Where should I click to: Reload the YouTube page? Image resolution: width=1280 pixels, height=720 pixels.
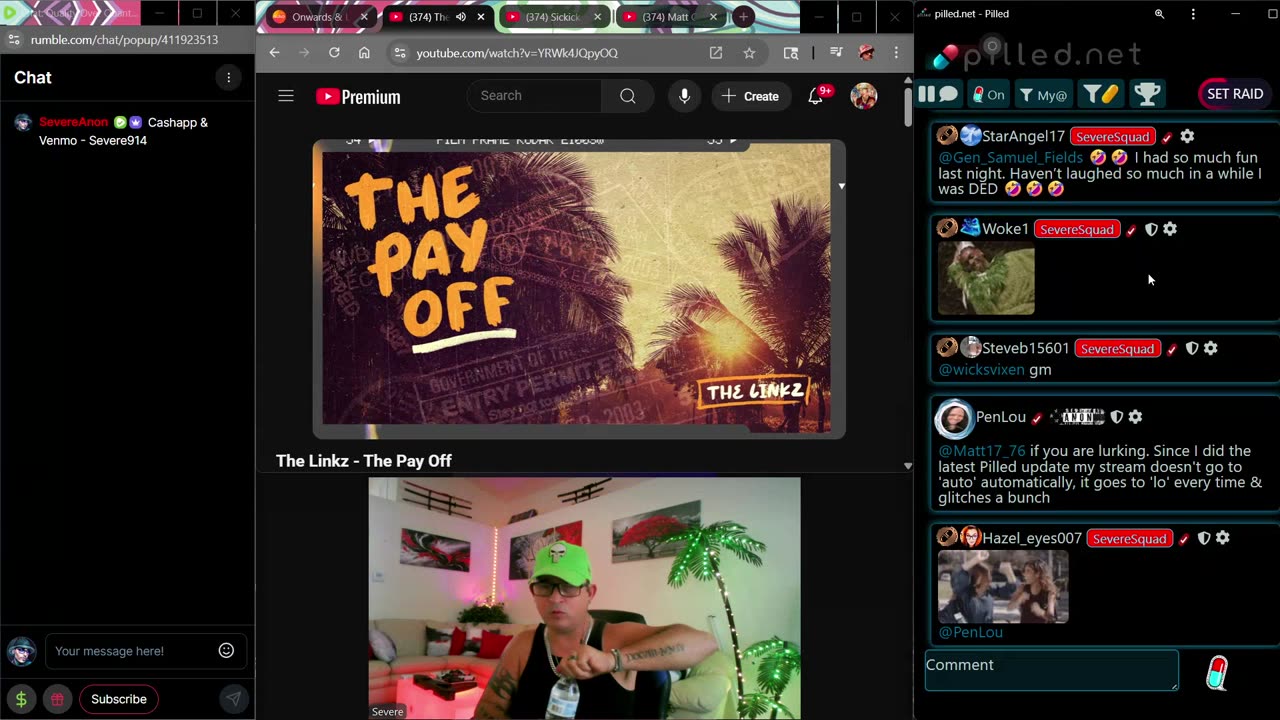[334, 53]
